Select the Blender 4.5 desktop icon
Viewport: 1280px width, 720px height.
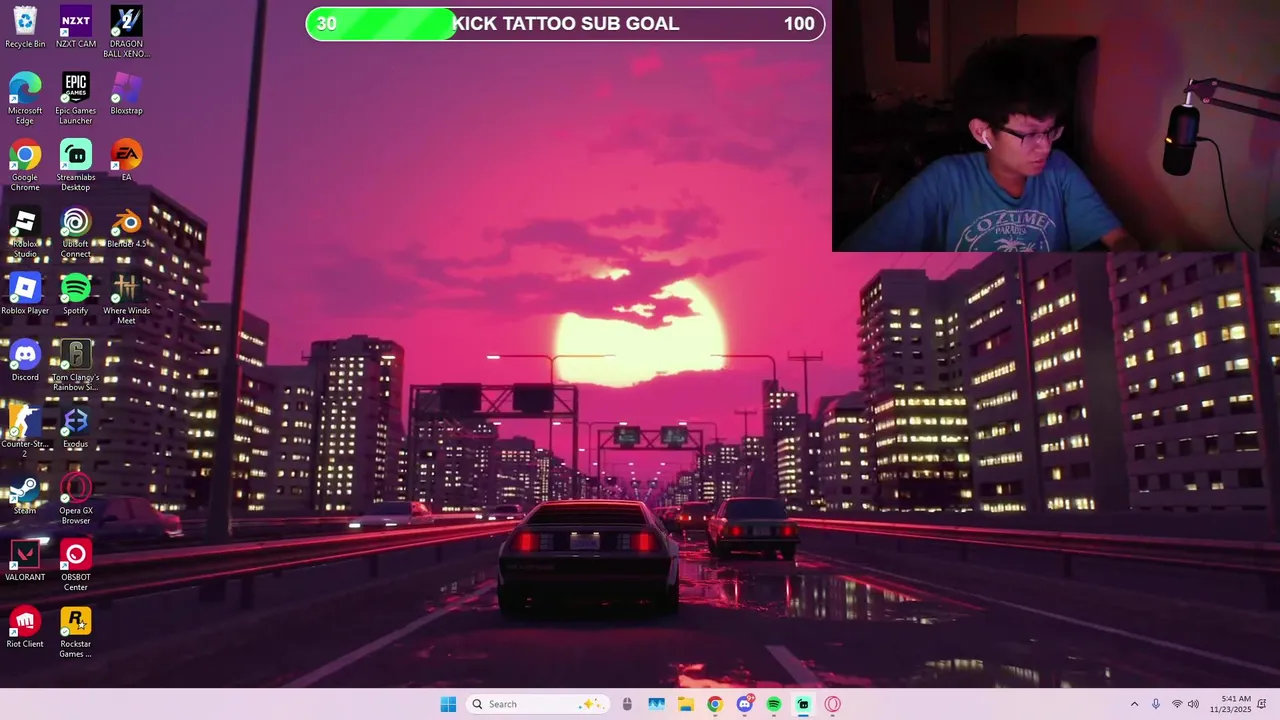point(126,227)
